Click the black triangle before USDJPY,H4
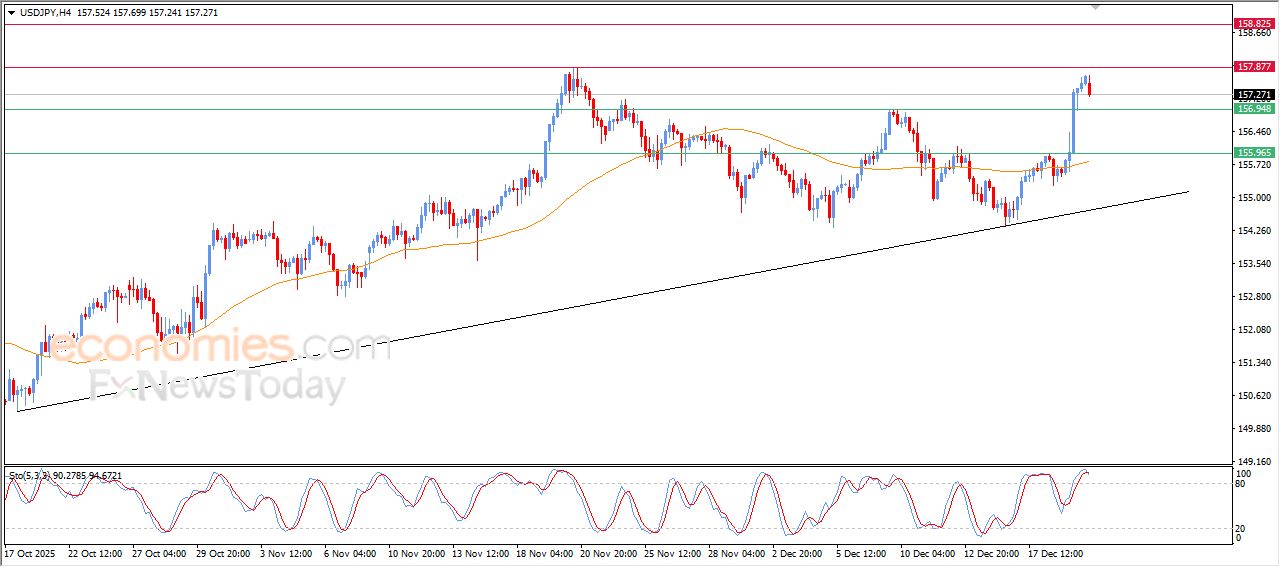The height and width of the screenshot is (567, 1280). coord(11,13)
